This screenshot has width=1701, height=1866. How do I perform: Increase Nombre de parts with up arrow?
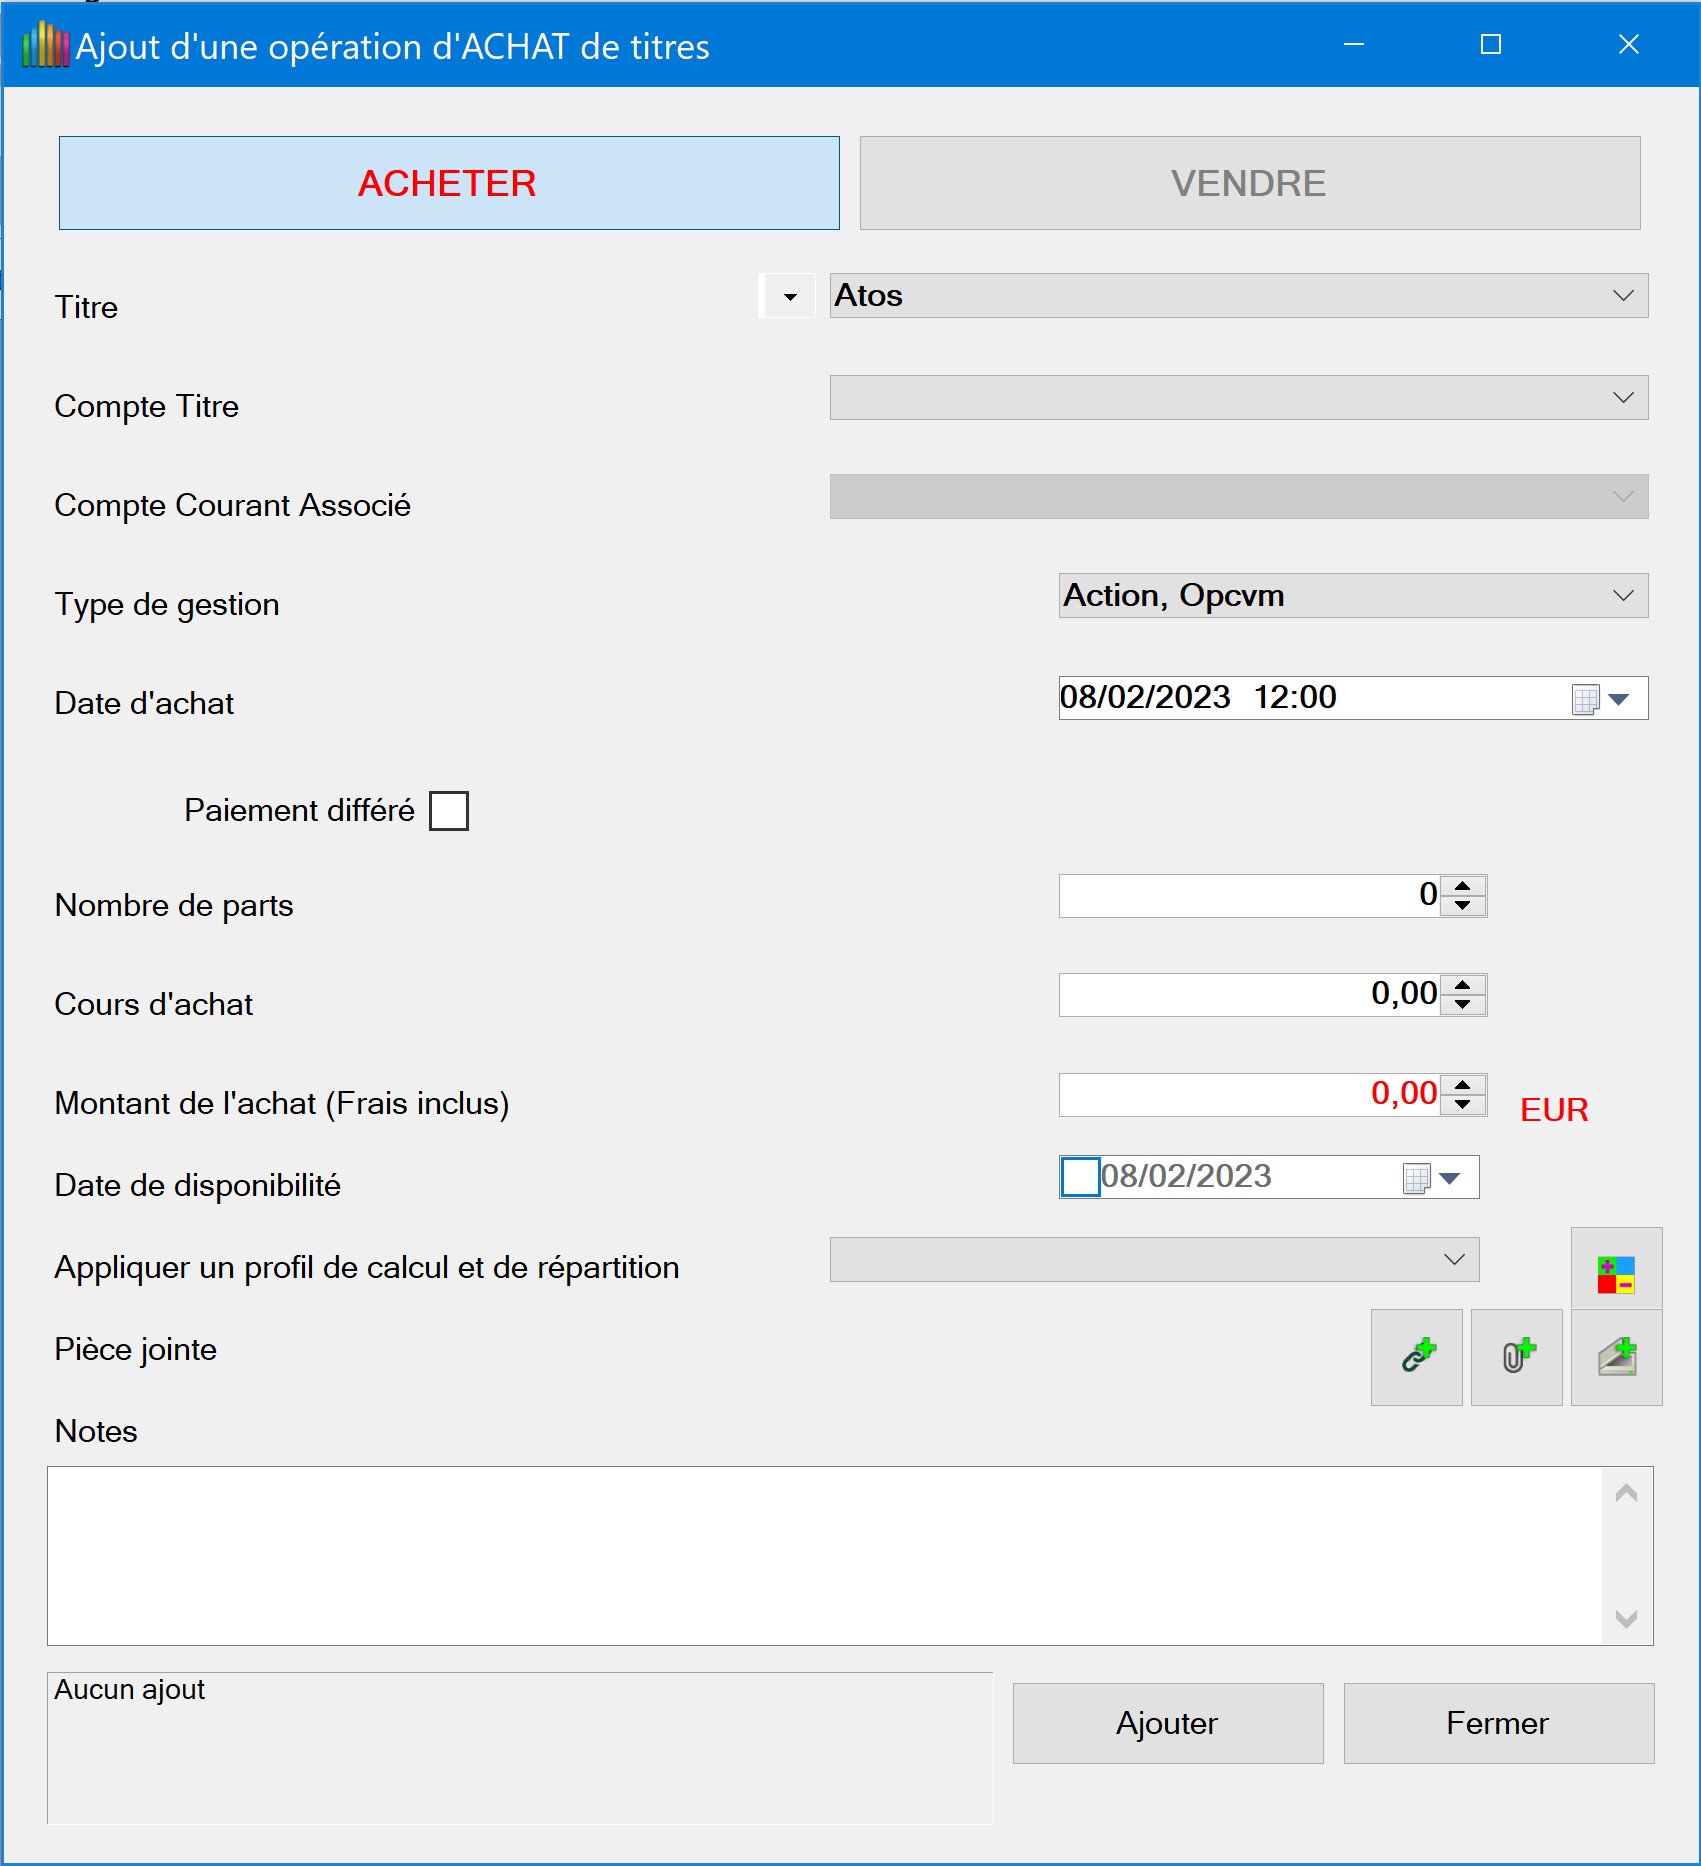[x=1462, y=886]
